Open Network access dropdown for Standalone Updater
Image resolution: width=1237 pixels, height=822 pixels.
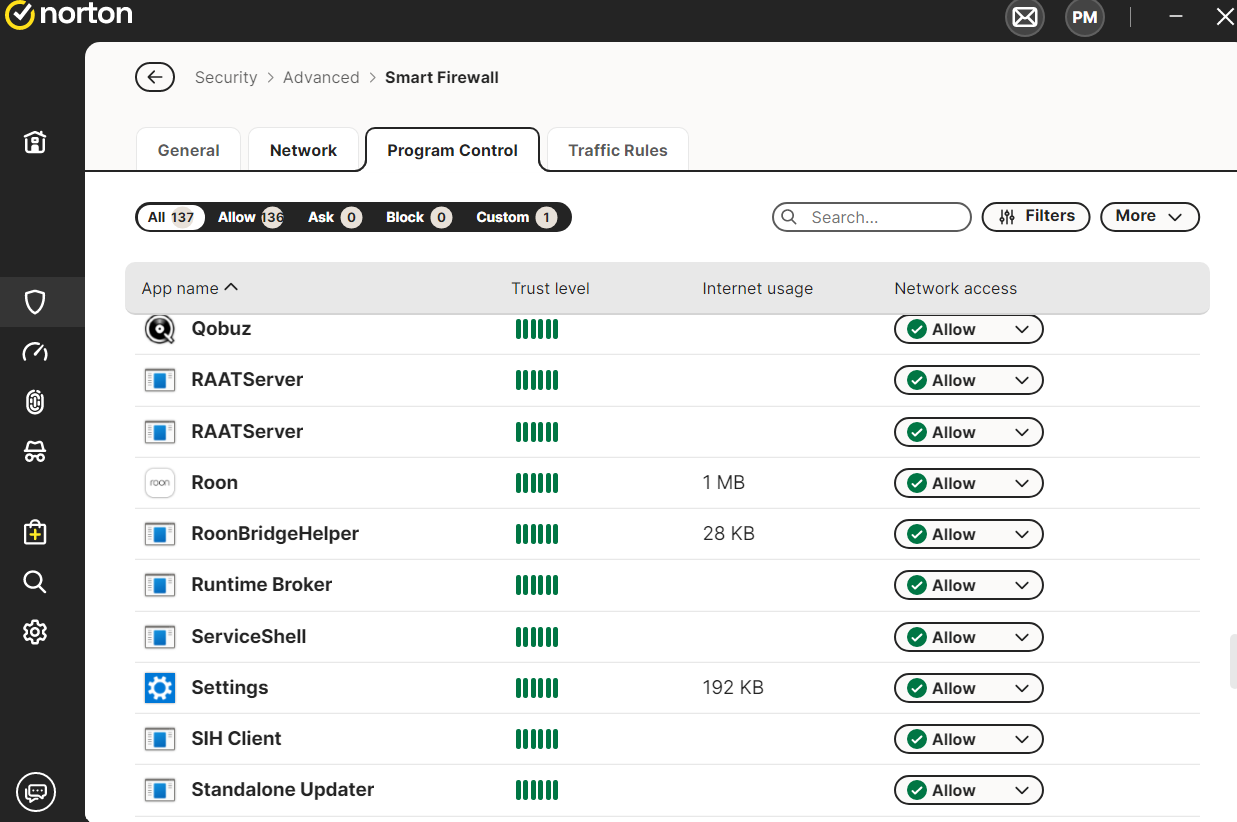(968, 790)
